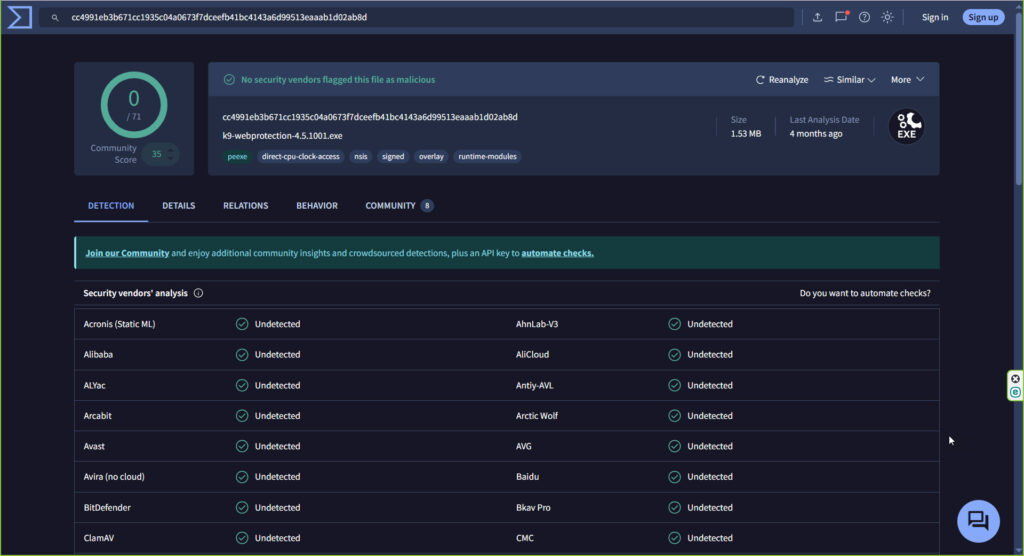
Task: Switch to the BEHAVIOR tab
Action: tap(317, 206)
